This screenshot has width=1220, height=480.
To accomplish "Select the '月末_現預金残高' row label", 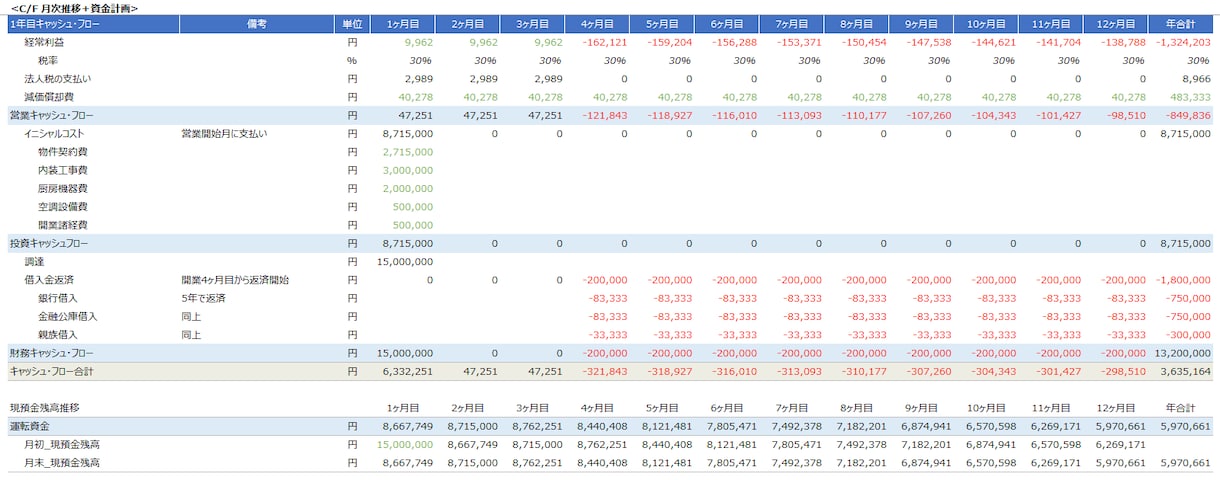I will coord(62,462).
